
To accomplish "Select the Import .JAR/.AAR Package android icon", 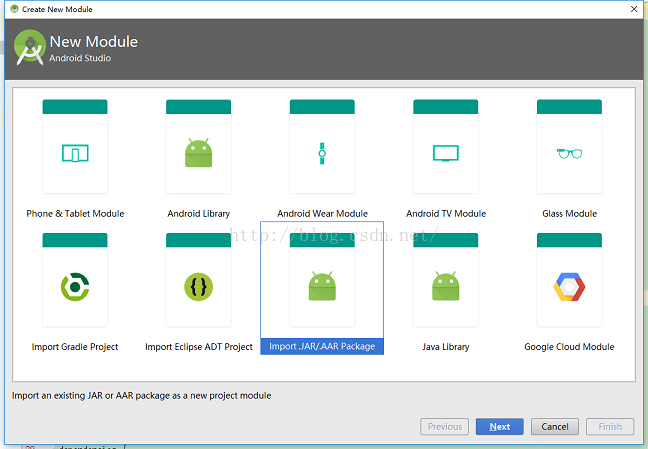I will [x=322, y=286].
